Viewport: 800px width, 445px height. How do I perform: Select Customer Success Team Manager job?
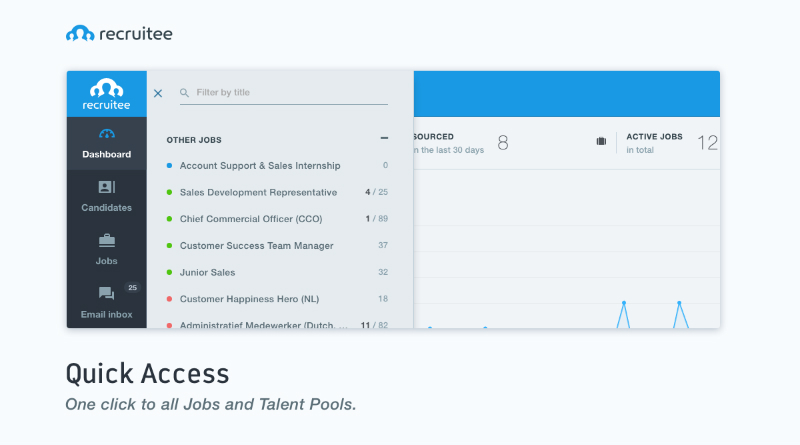[x=256, y=245]
